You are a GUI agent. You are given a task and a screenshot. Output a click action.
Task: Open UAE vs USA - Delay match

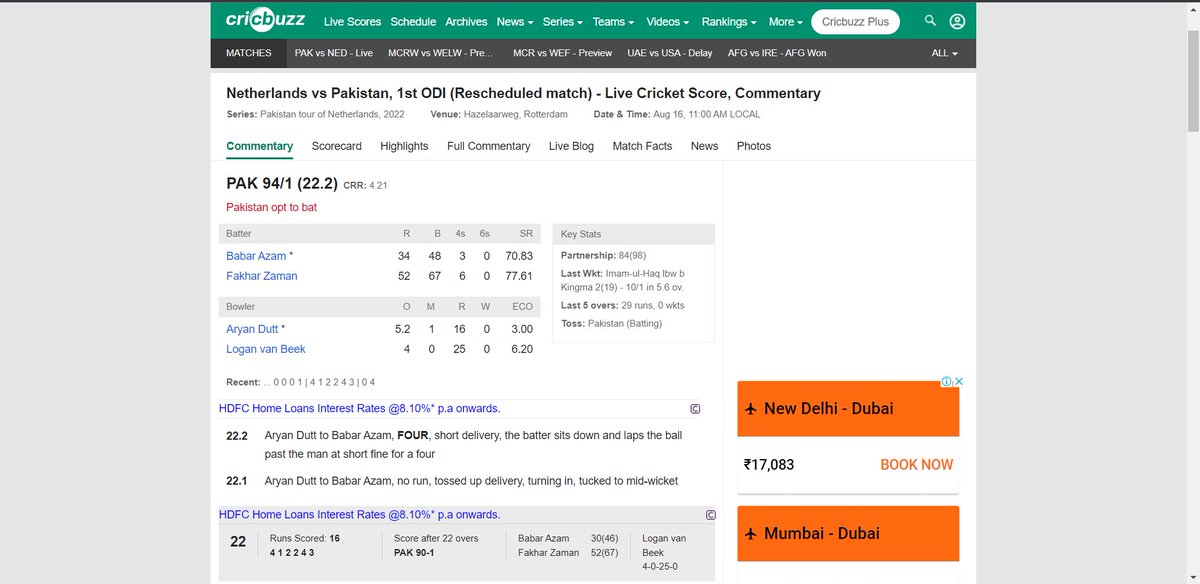click(x=670, y=53)
